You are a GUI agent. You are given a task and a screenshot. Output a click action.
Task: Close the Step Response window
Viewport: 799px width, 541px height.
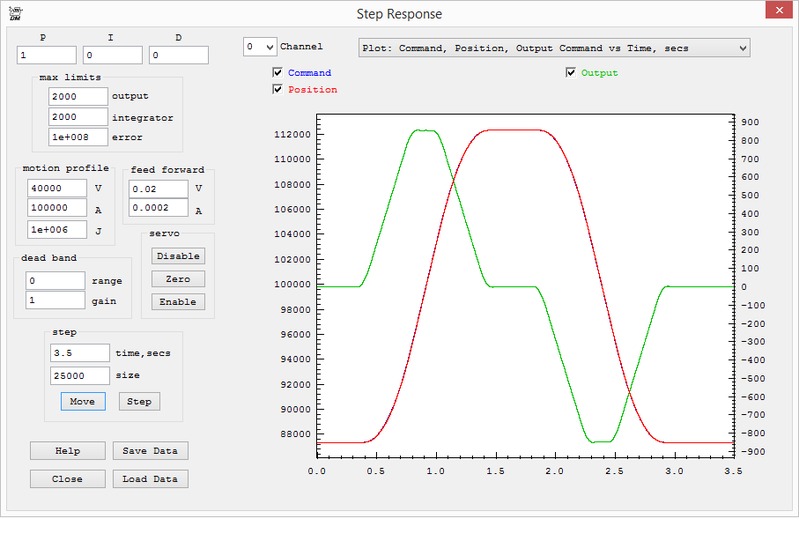(x=774, y=11)
